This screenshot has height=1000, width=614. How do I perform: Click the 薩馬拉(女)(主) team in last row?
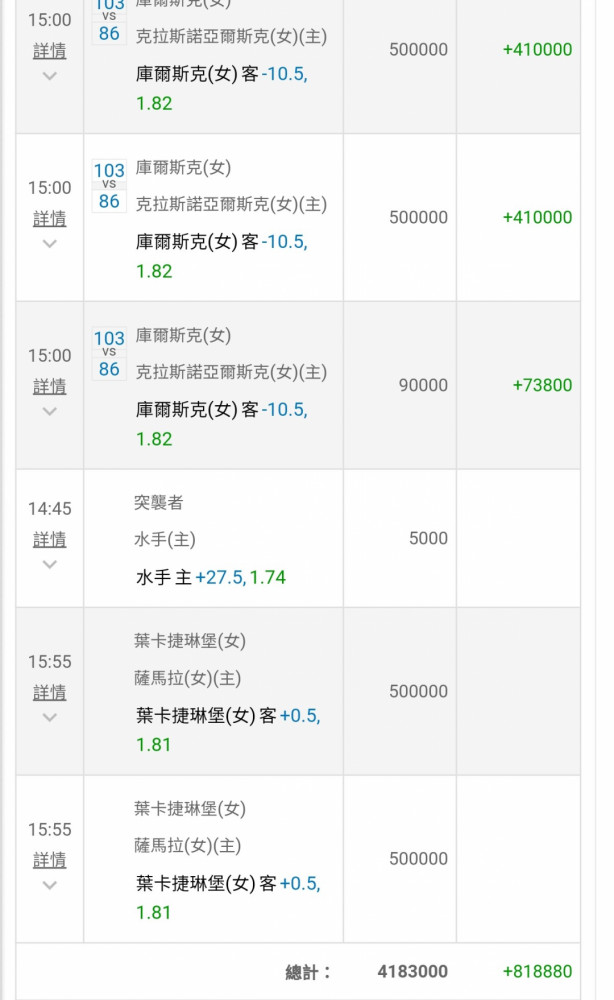[187, 846]
